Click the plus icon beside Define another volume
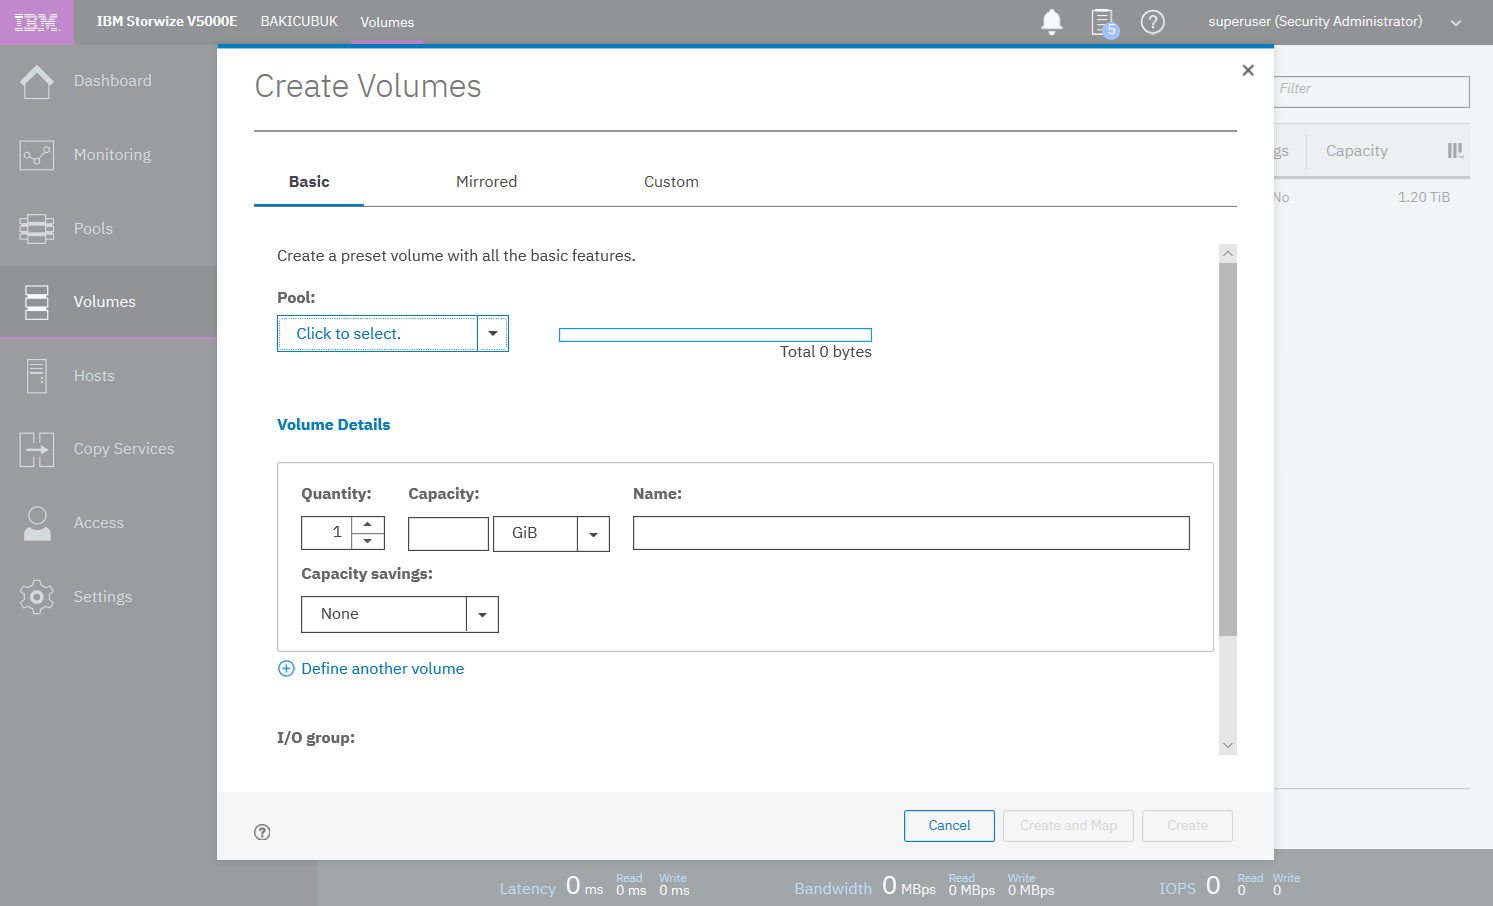The width and height of the screenshot is (1493, 906). (x=286, y=669)
